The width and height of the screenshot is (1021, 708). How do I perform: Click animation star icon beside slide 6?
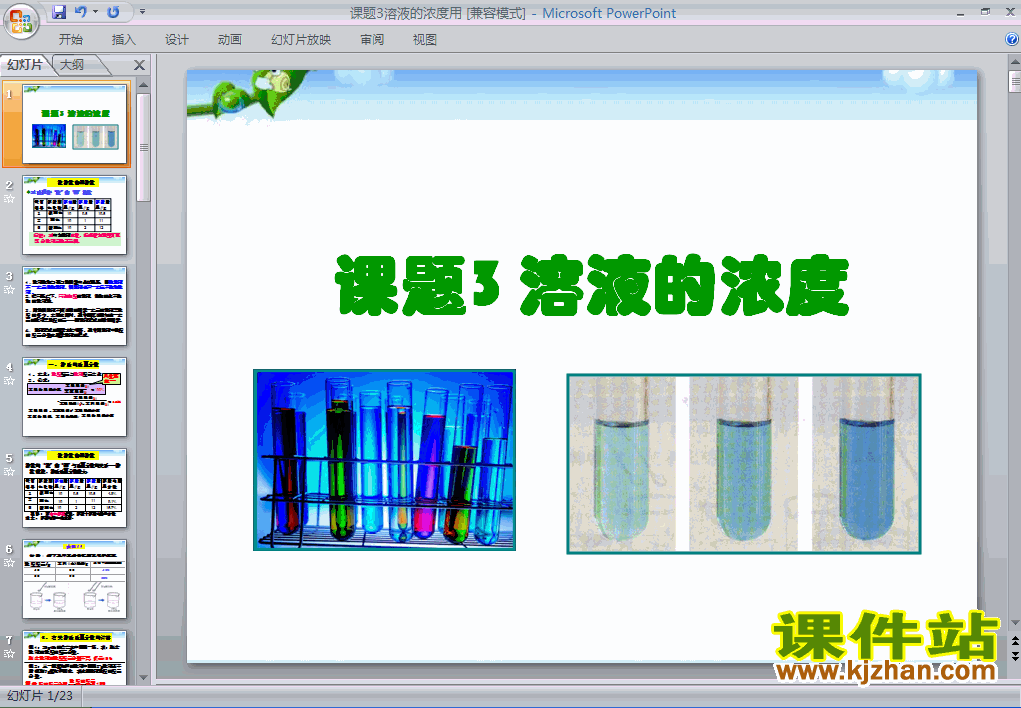coord(9,563)
